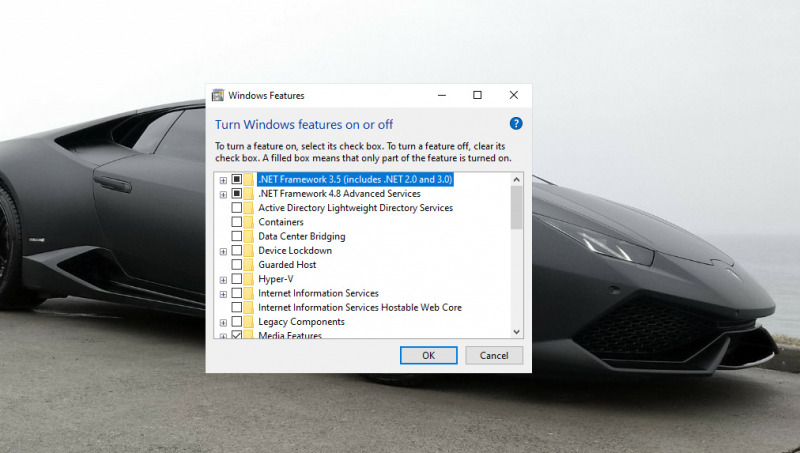Click folder icon beside .NET Framework 4.8
The height and width of the screenshot is (453, 800).
(248, 193)
